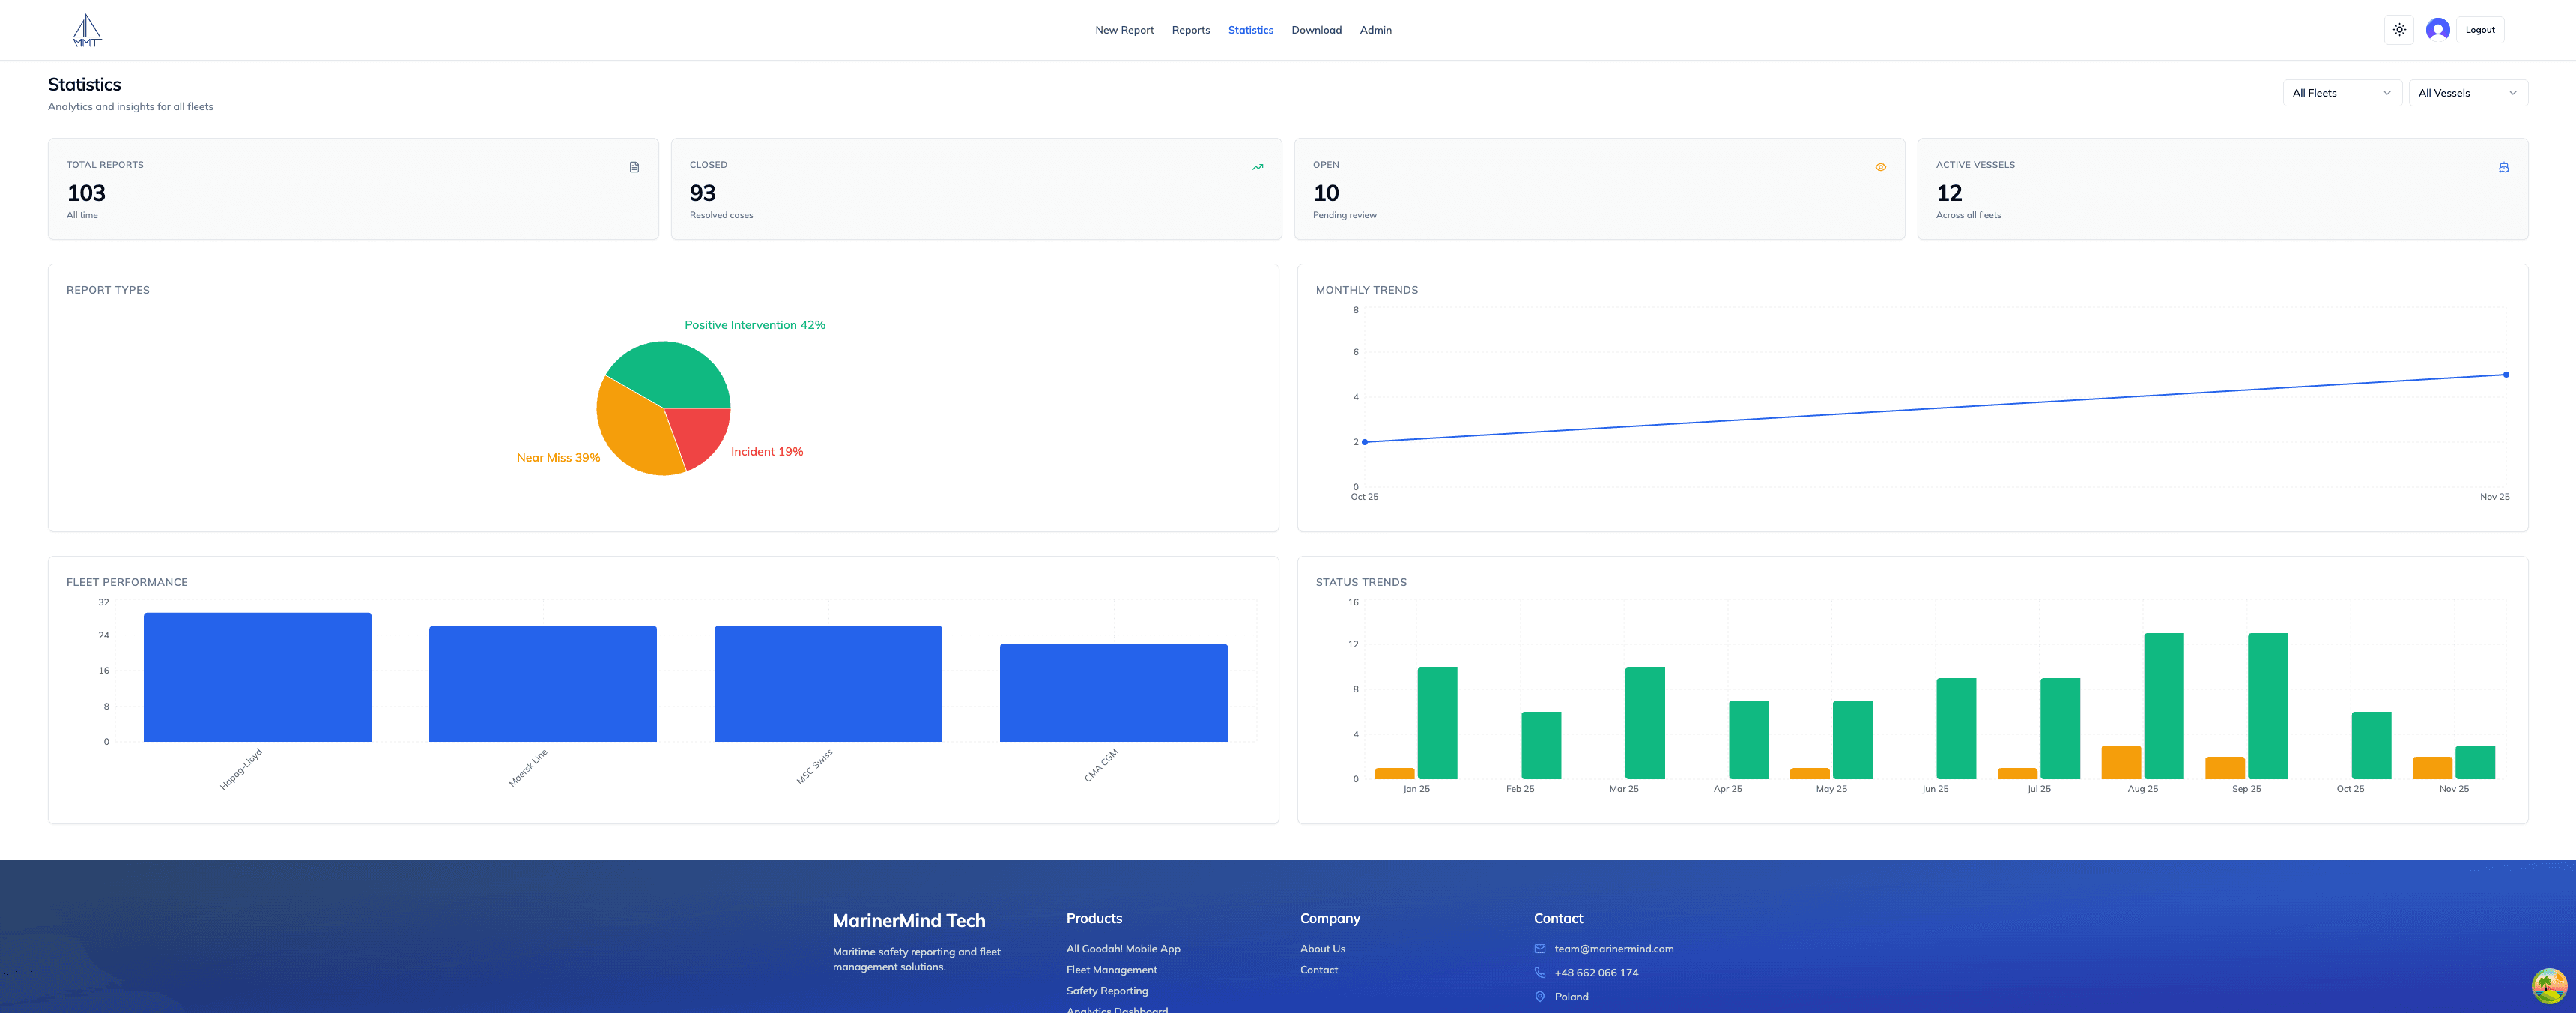The height and width of the screenshot is (1013, 2576).
Task: Toggle light/dark theme with the sun icon
Action: point(2399,29)
